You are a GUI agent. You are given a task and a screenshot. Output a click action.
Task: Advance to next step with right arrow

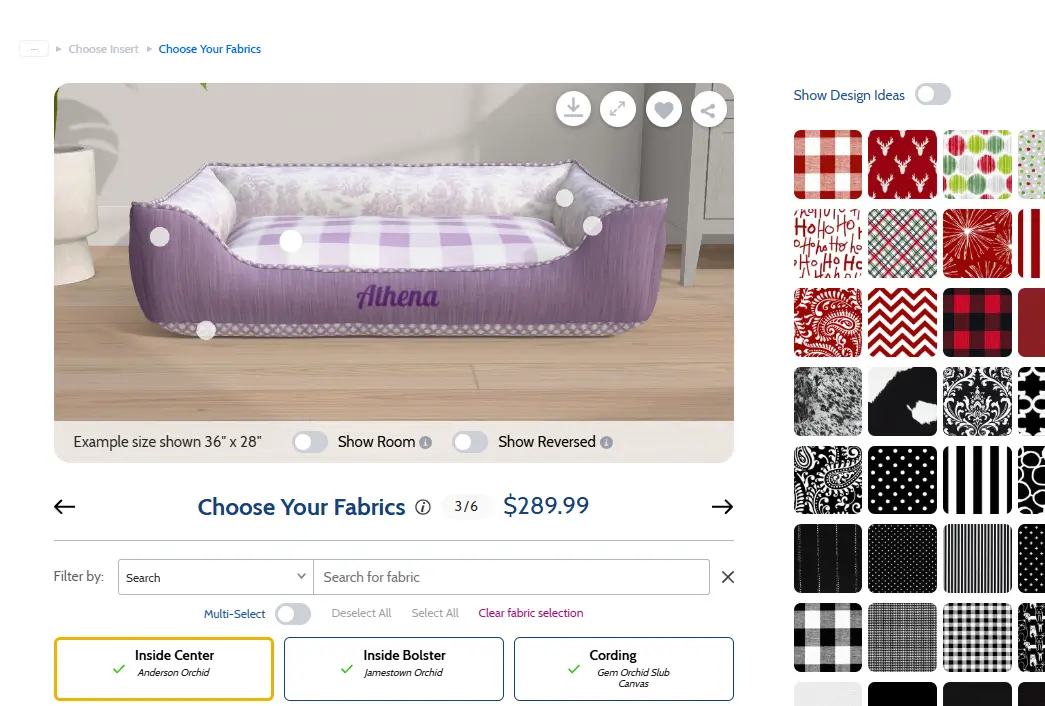[722, 507]
